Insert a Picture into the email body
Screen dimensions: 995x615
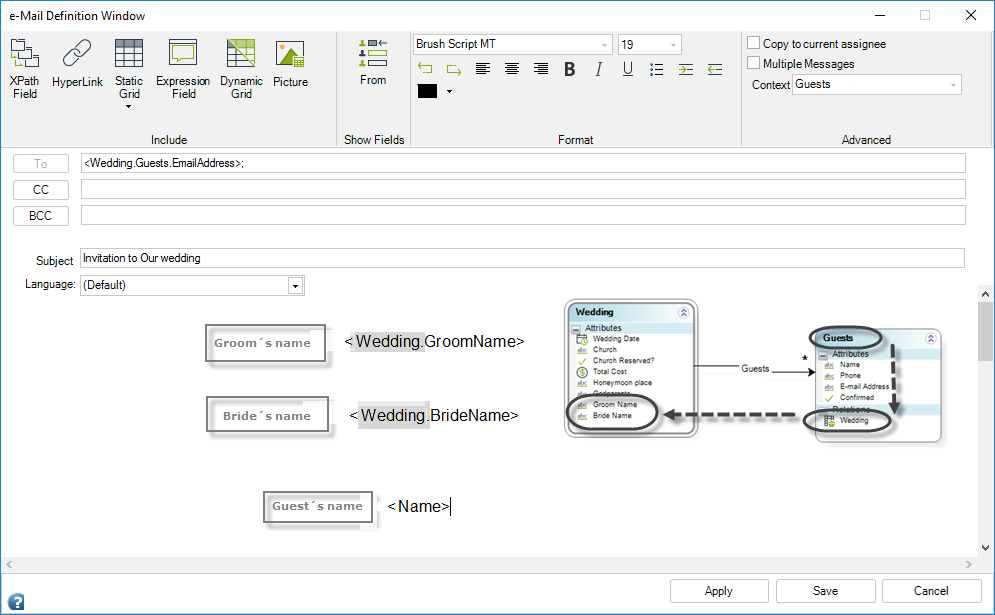pyautogui.click(x=290, y=63)
